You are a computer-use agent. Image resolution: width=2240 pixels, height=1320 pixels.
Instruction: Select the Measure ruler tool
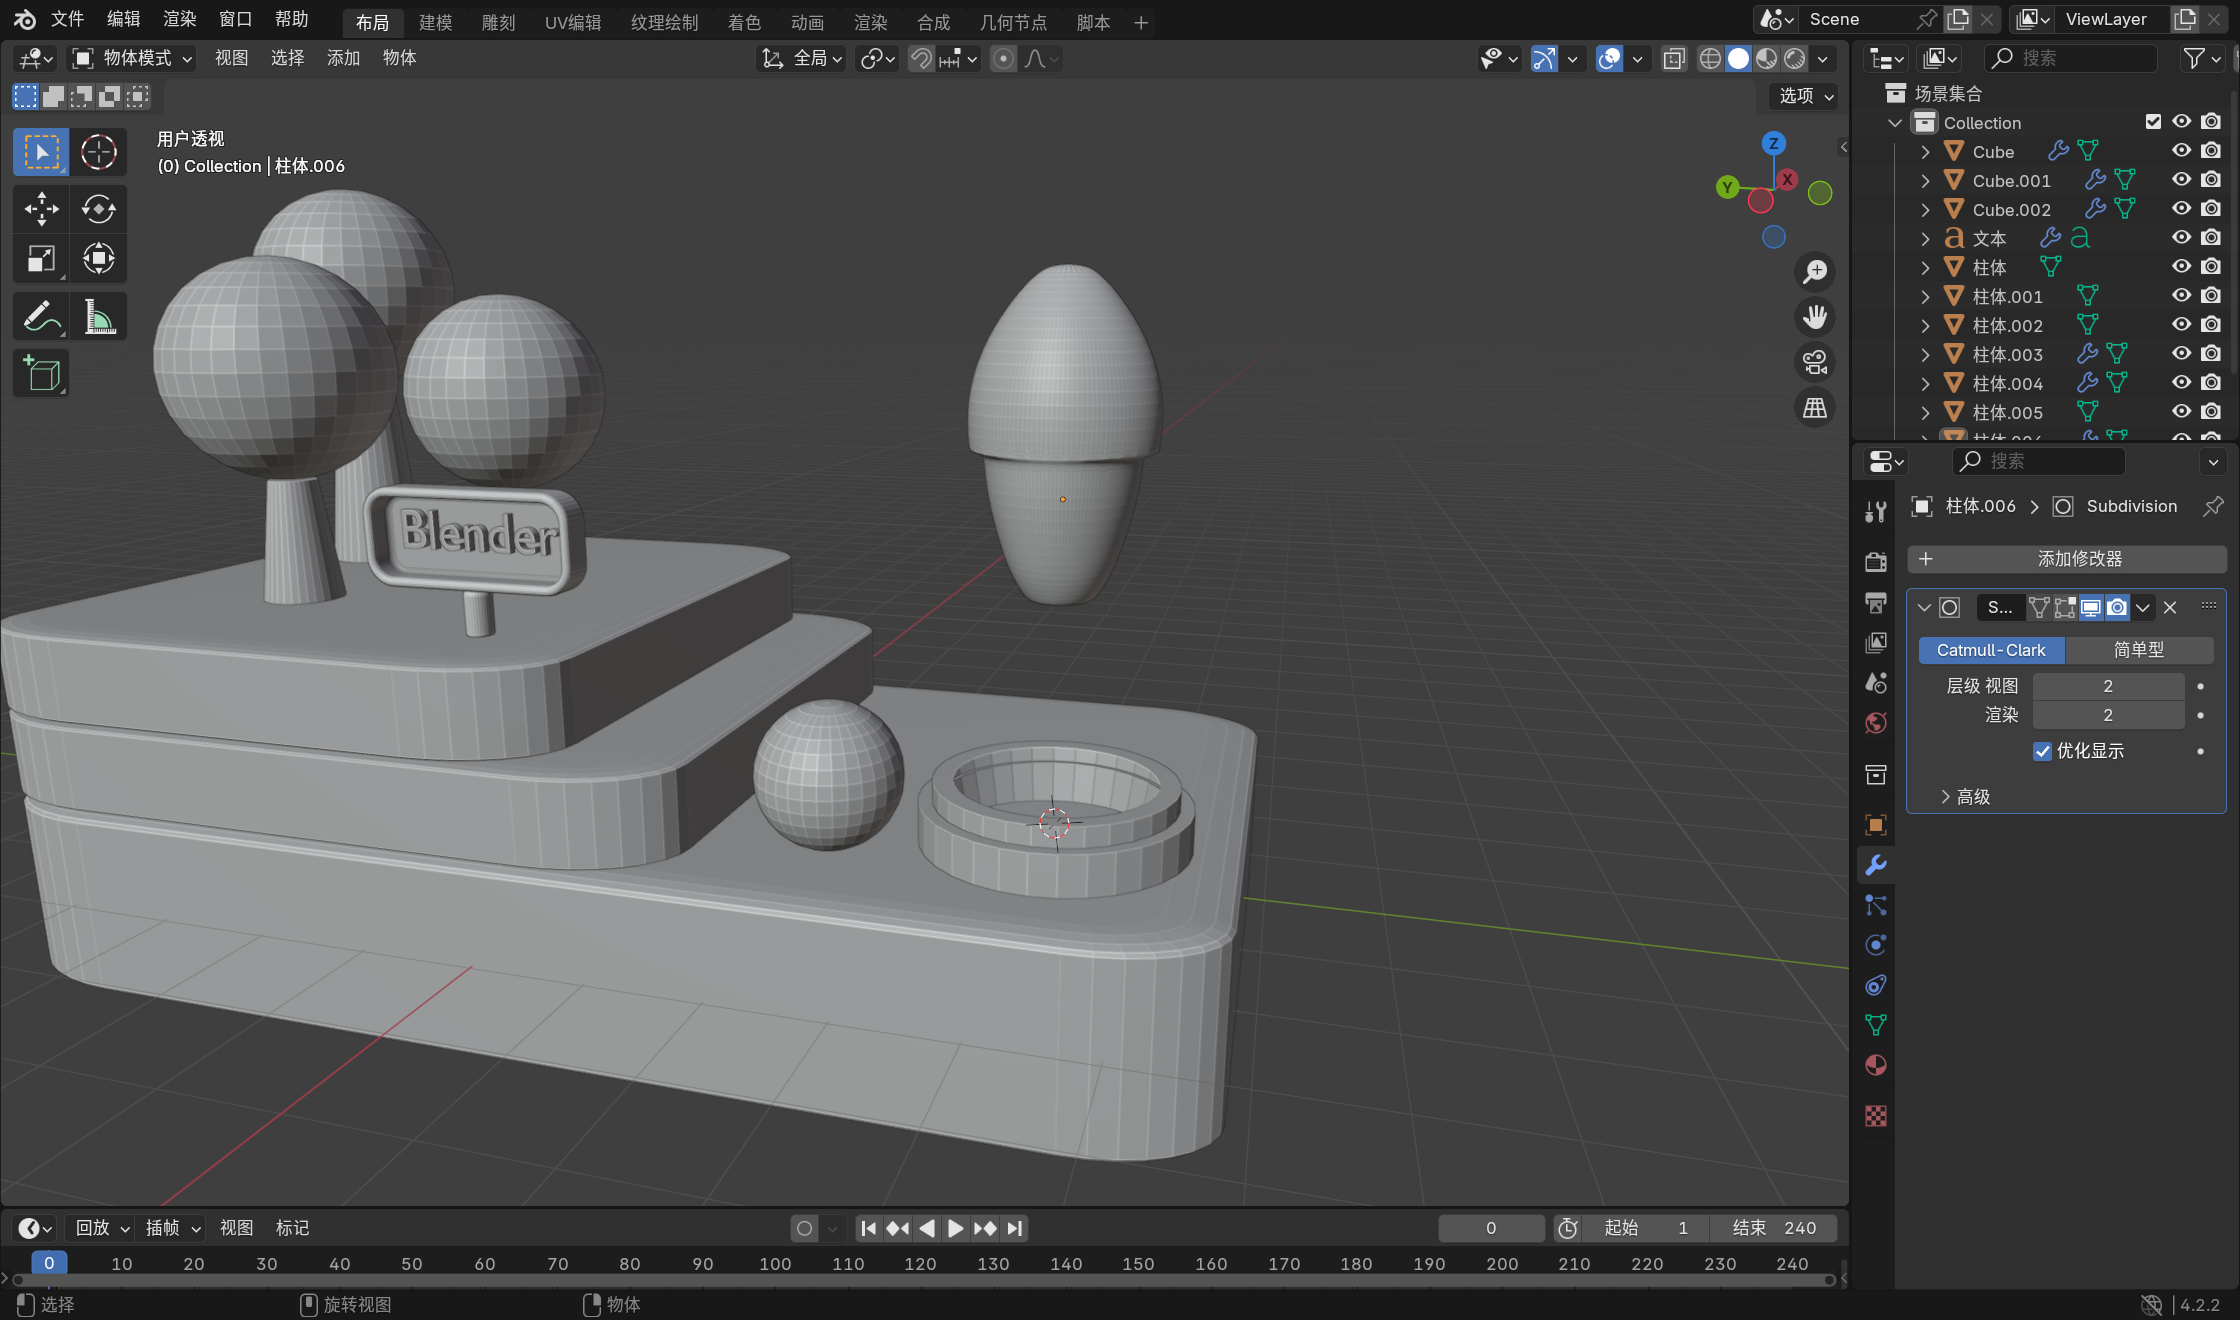(98, 318)
